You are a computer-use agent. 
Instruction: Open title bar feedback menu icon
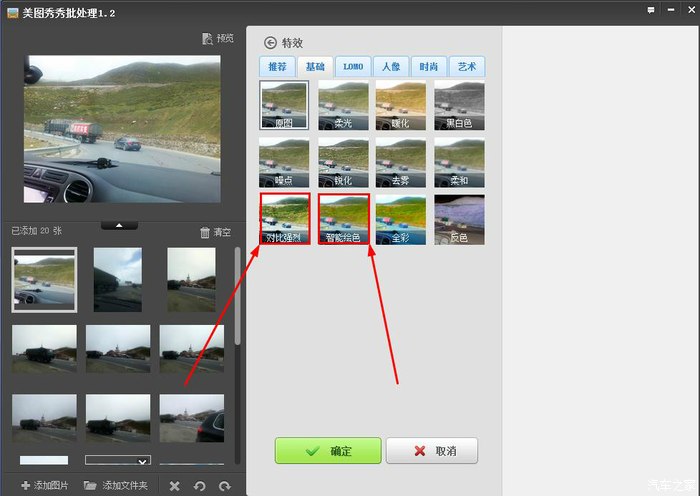tap(650, 9)
